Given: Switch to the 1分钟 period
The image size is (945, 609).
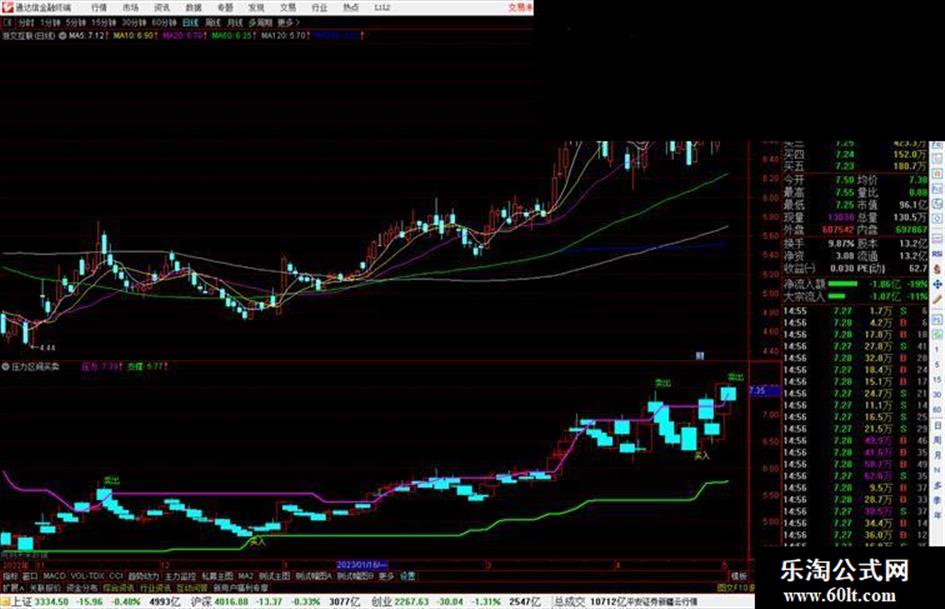Looking at the screenshot, I should pos(50,22).
